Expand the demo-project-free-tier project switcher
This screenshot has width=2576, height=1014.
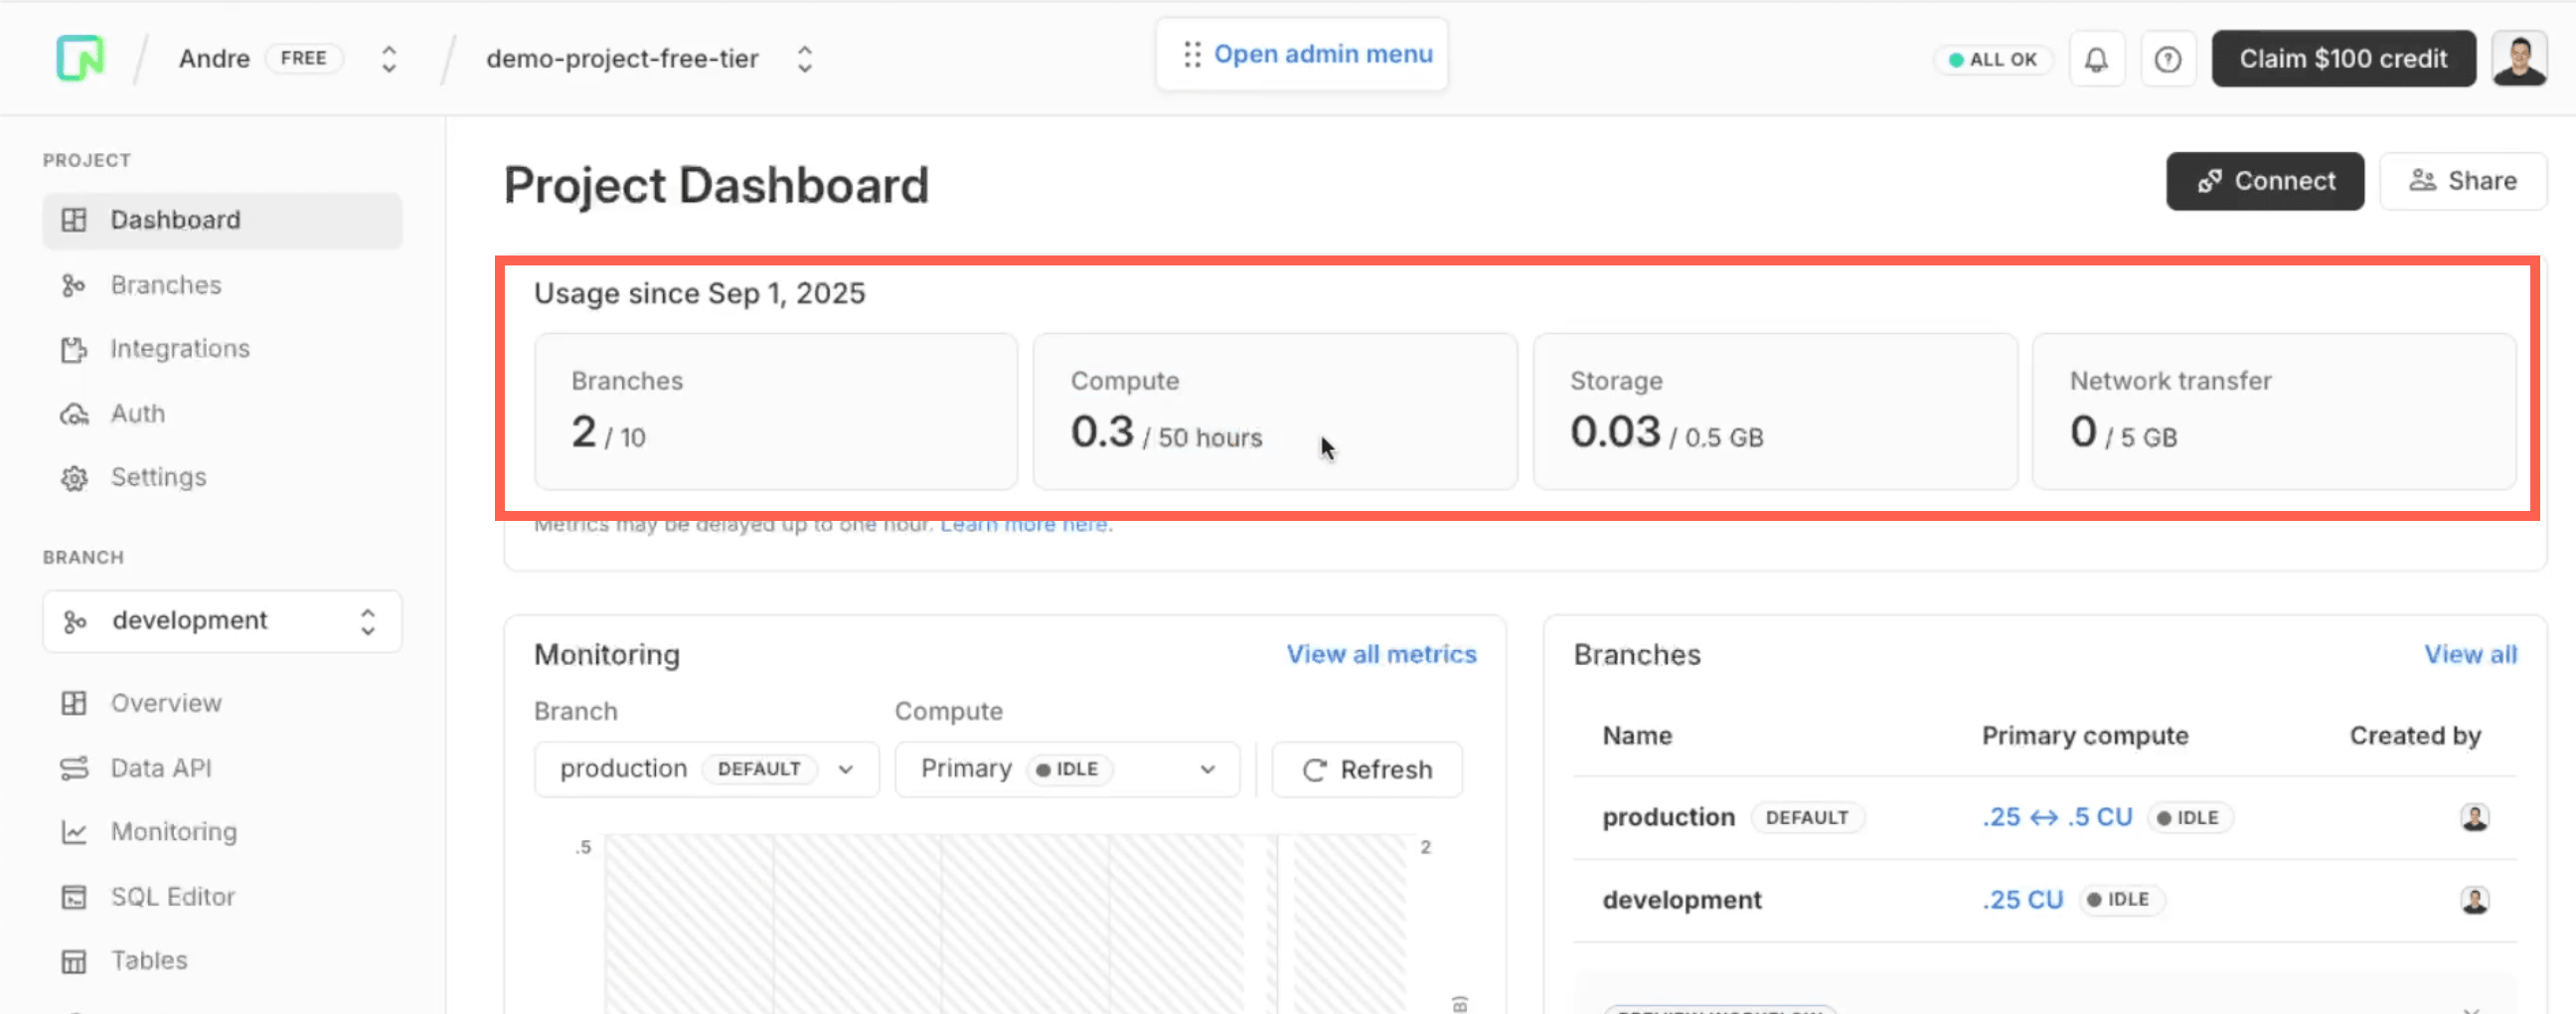804,59
